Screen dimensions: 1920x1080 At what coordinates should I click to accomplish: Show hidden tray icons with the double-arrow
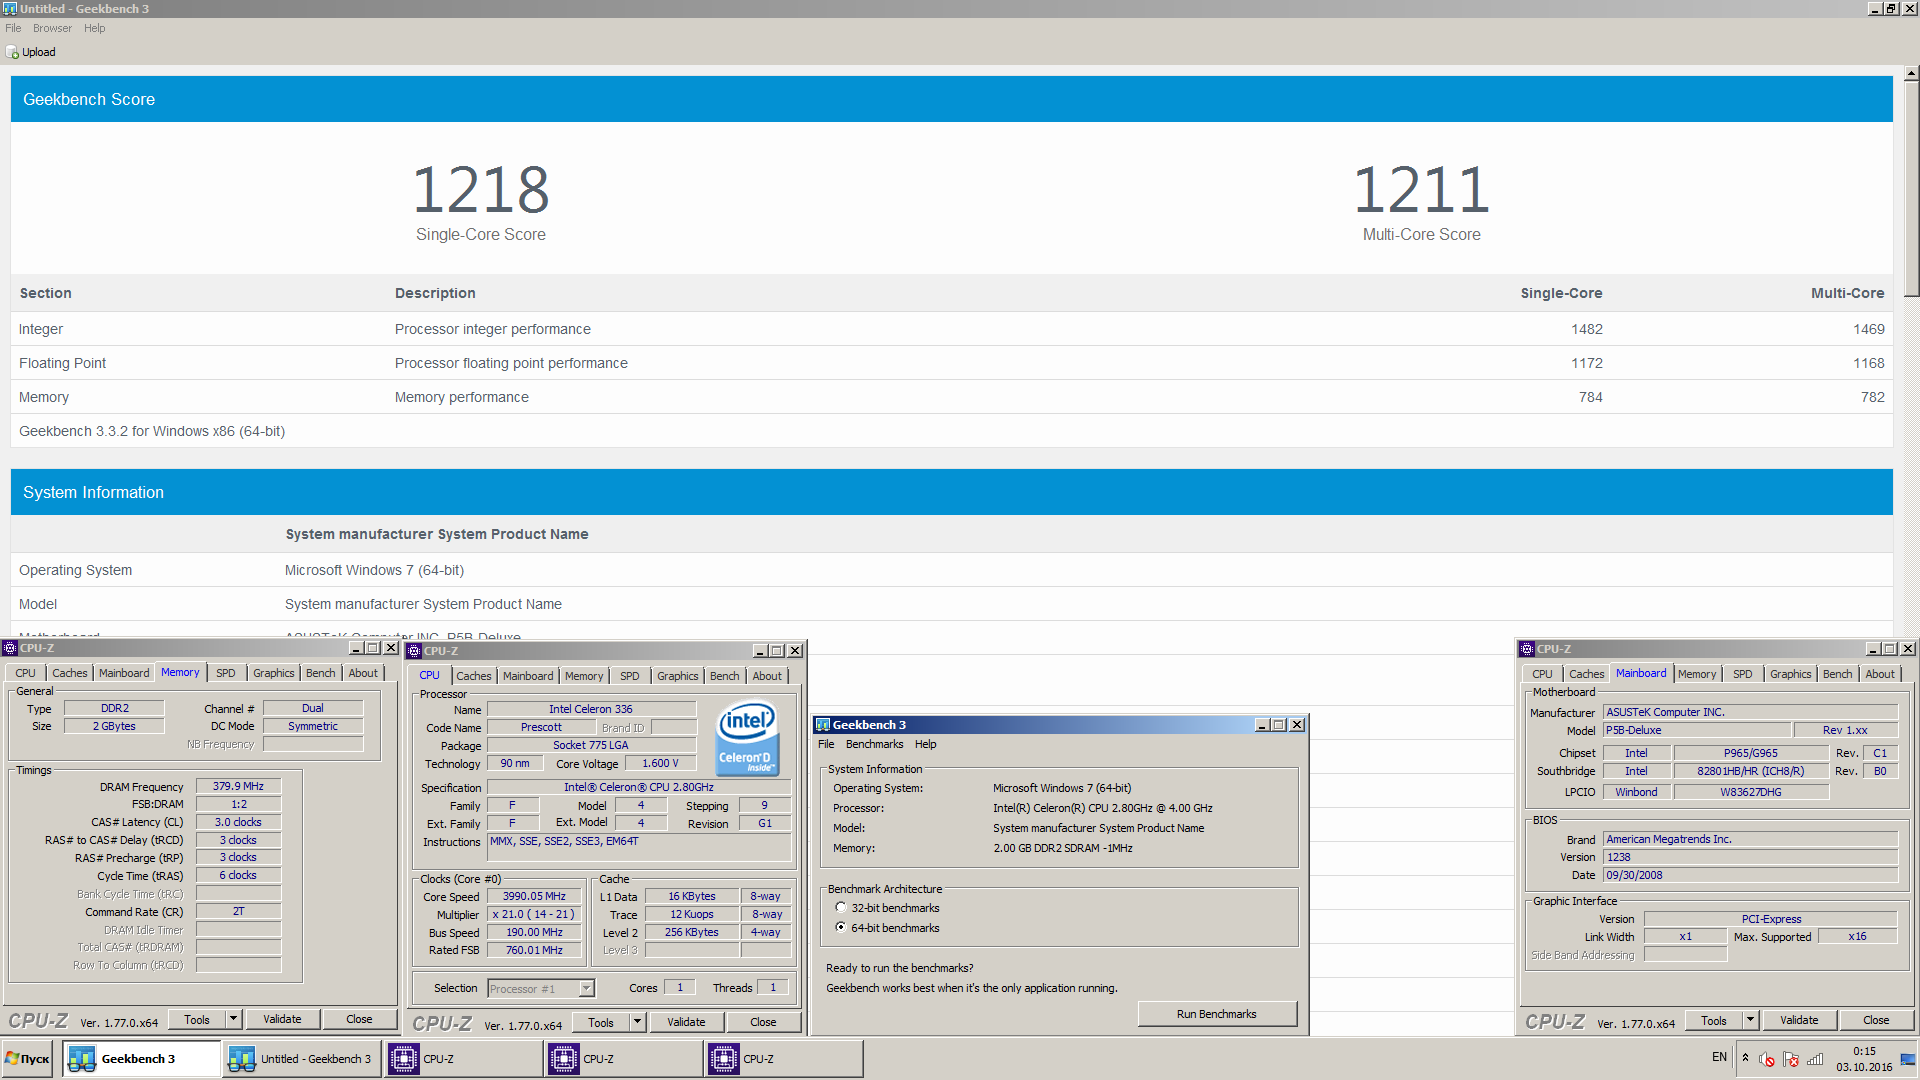click(x=1745, y=1058)
